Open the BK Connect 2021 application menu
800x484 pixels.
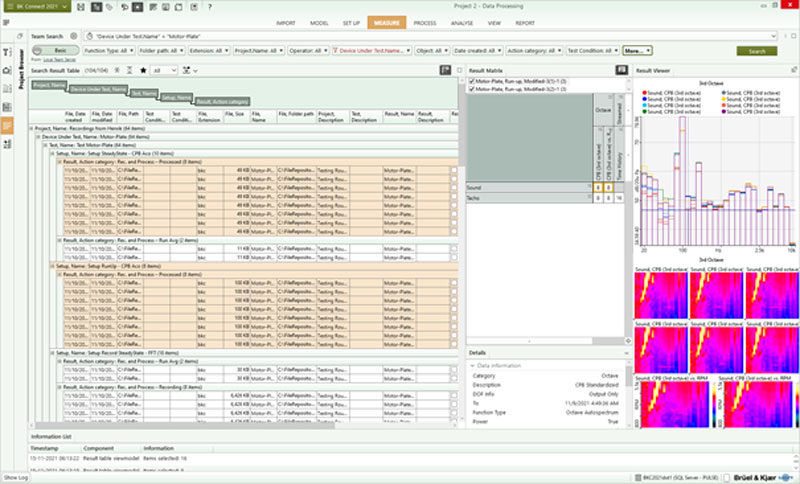coord(37,7)
